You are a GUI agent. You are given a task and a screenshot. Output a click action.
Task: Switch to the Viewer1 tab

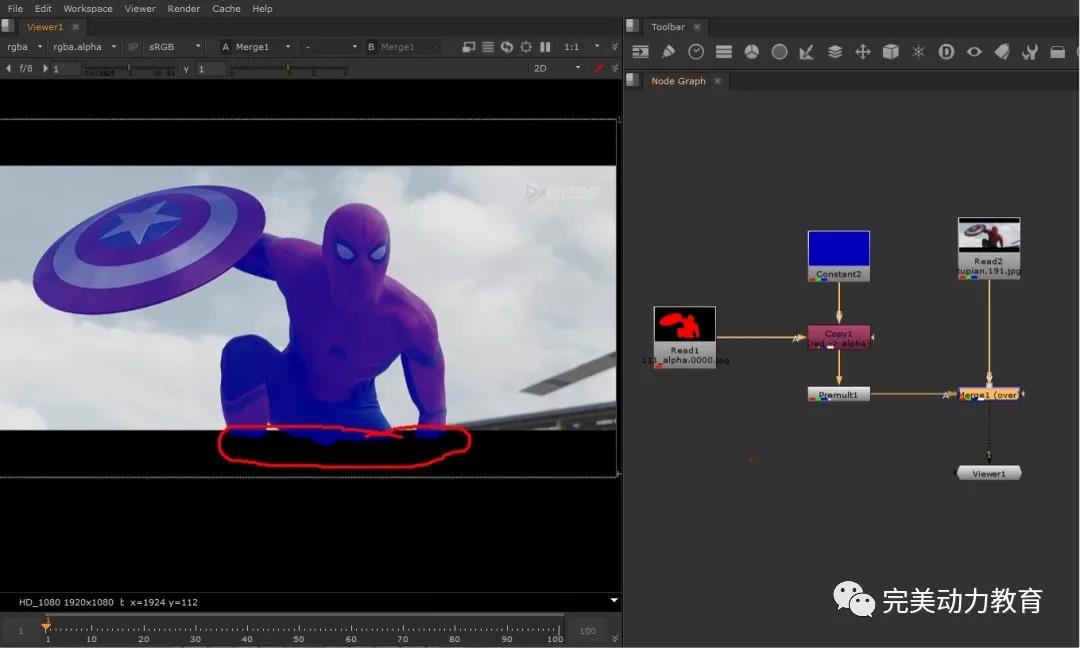(45, 27)
